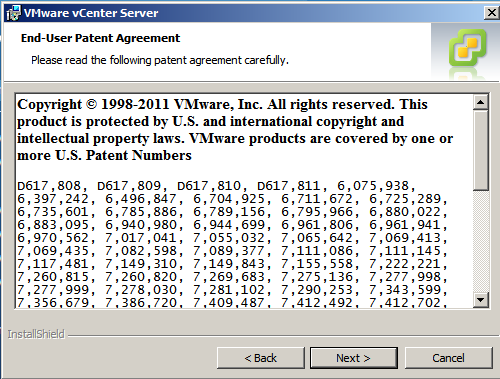The width and height of the screenshot is (500, 379).
Task: Click the agreement scrollbar thumb
Action: click(x=481, y=150)
